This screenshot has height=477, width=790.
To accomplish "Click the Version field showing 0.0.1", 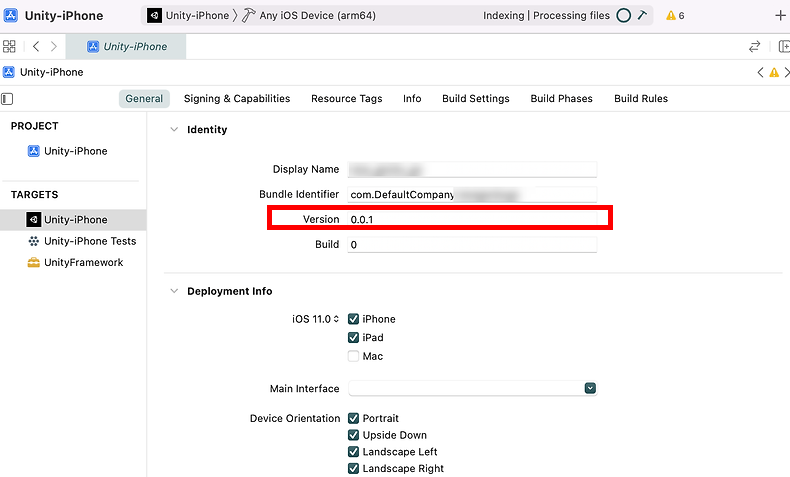I will (x=472, y=219).
